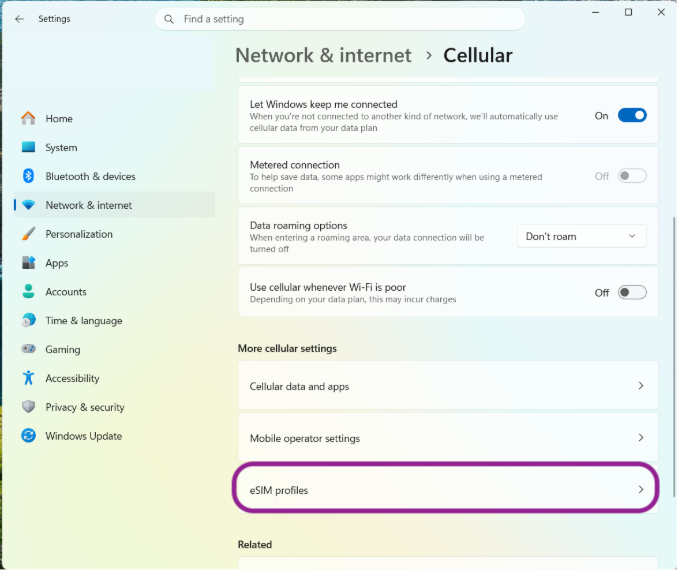Click Network & internet breadcrumb link
This screenshot has width=678, height=570.
click(323, 55)
